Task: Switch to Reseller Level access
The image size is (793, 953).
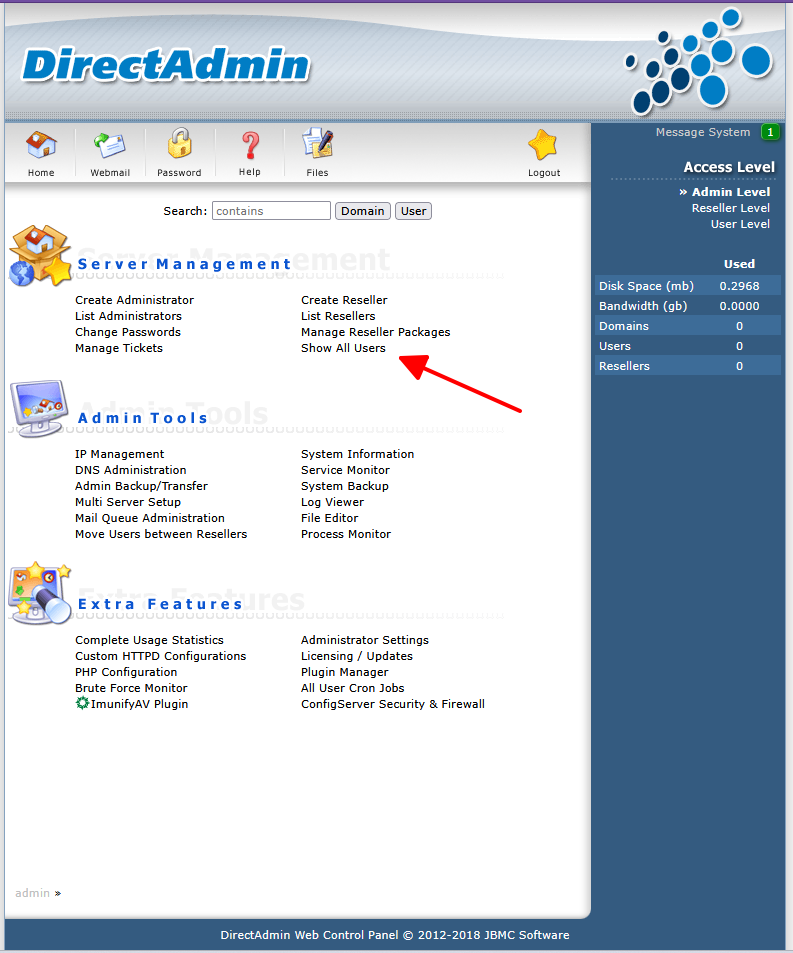Action: coord(730,208)
